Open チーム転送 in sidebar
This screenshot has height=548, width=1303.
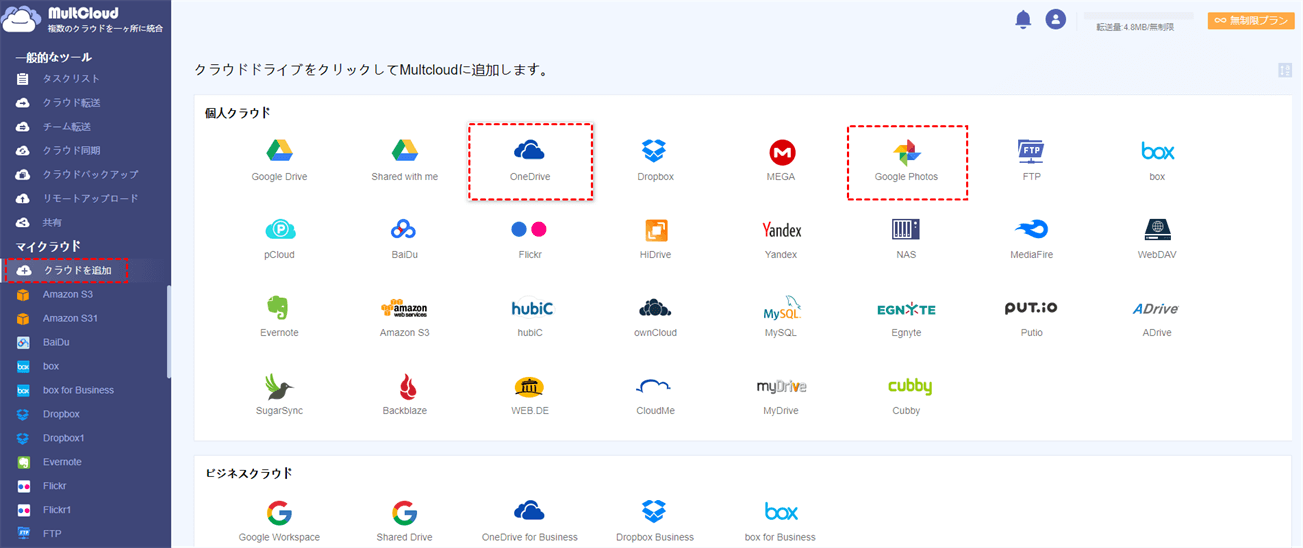(66, 126)
